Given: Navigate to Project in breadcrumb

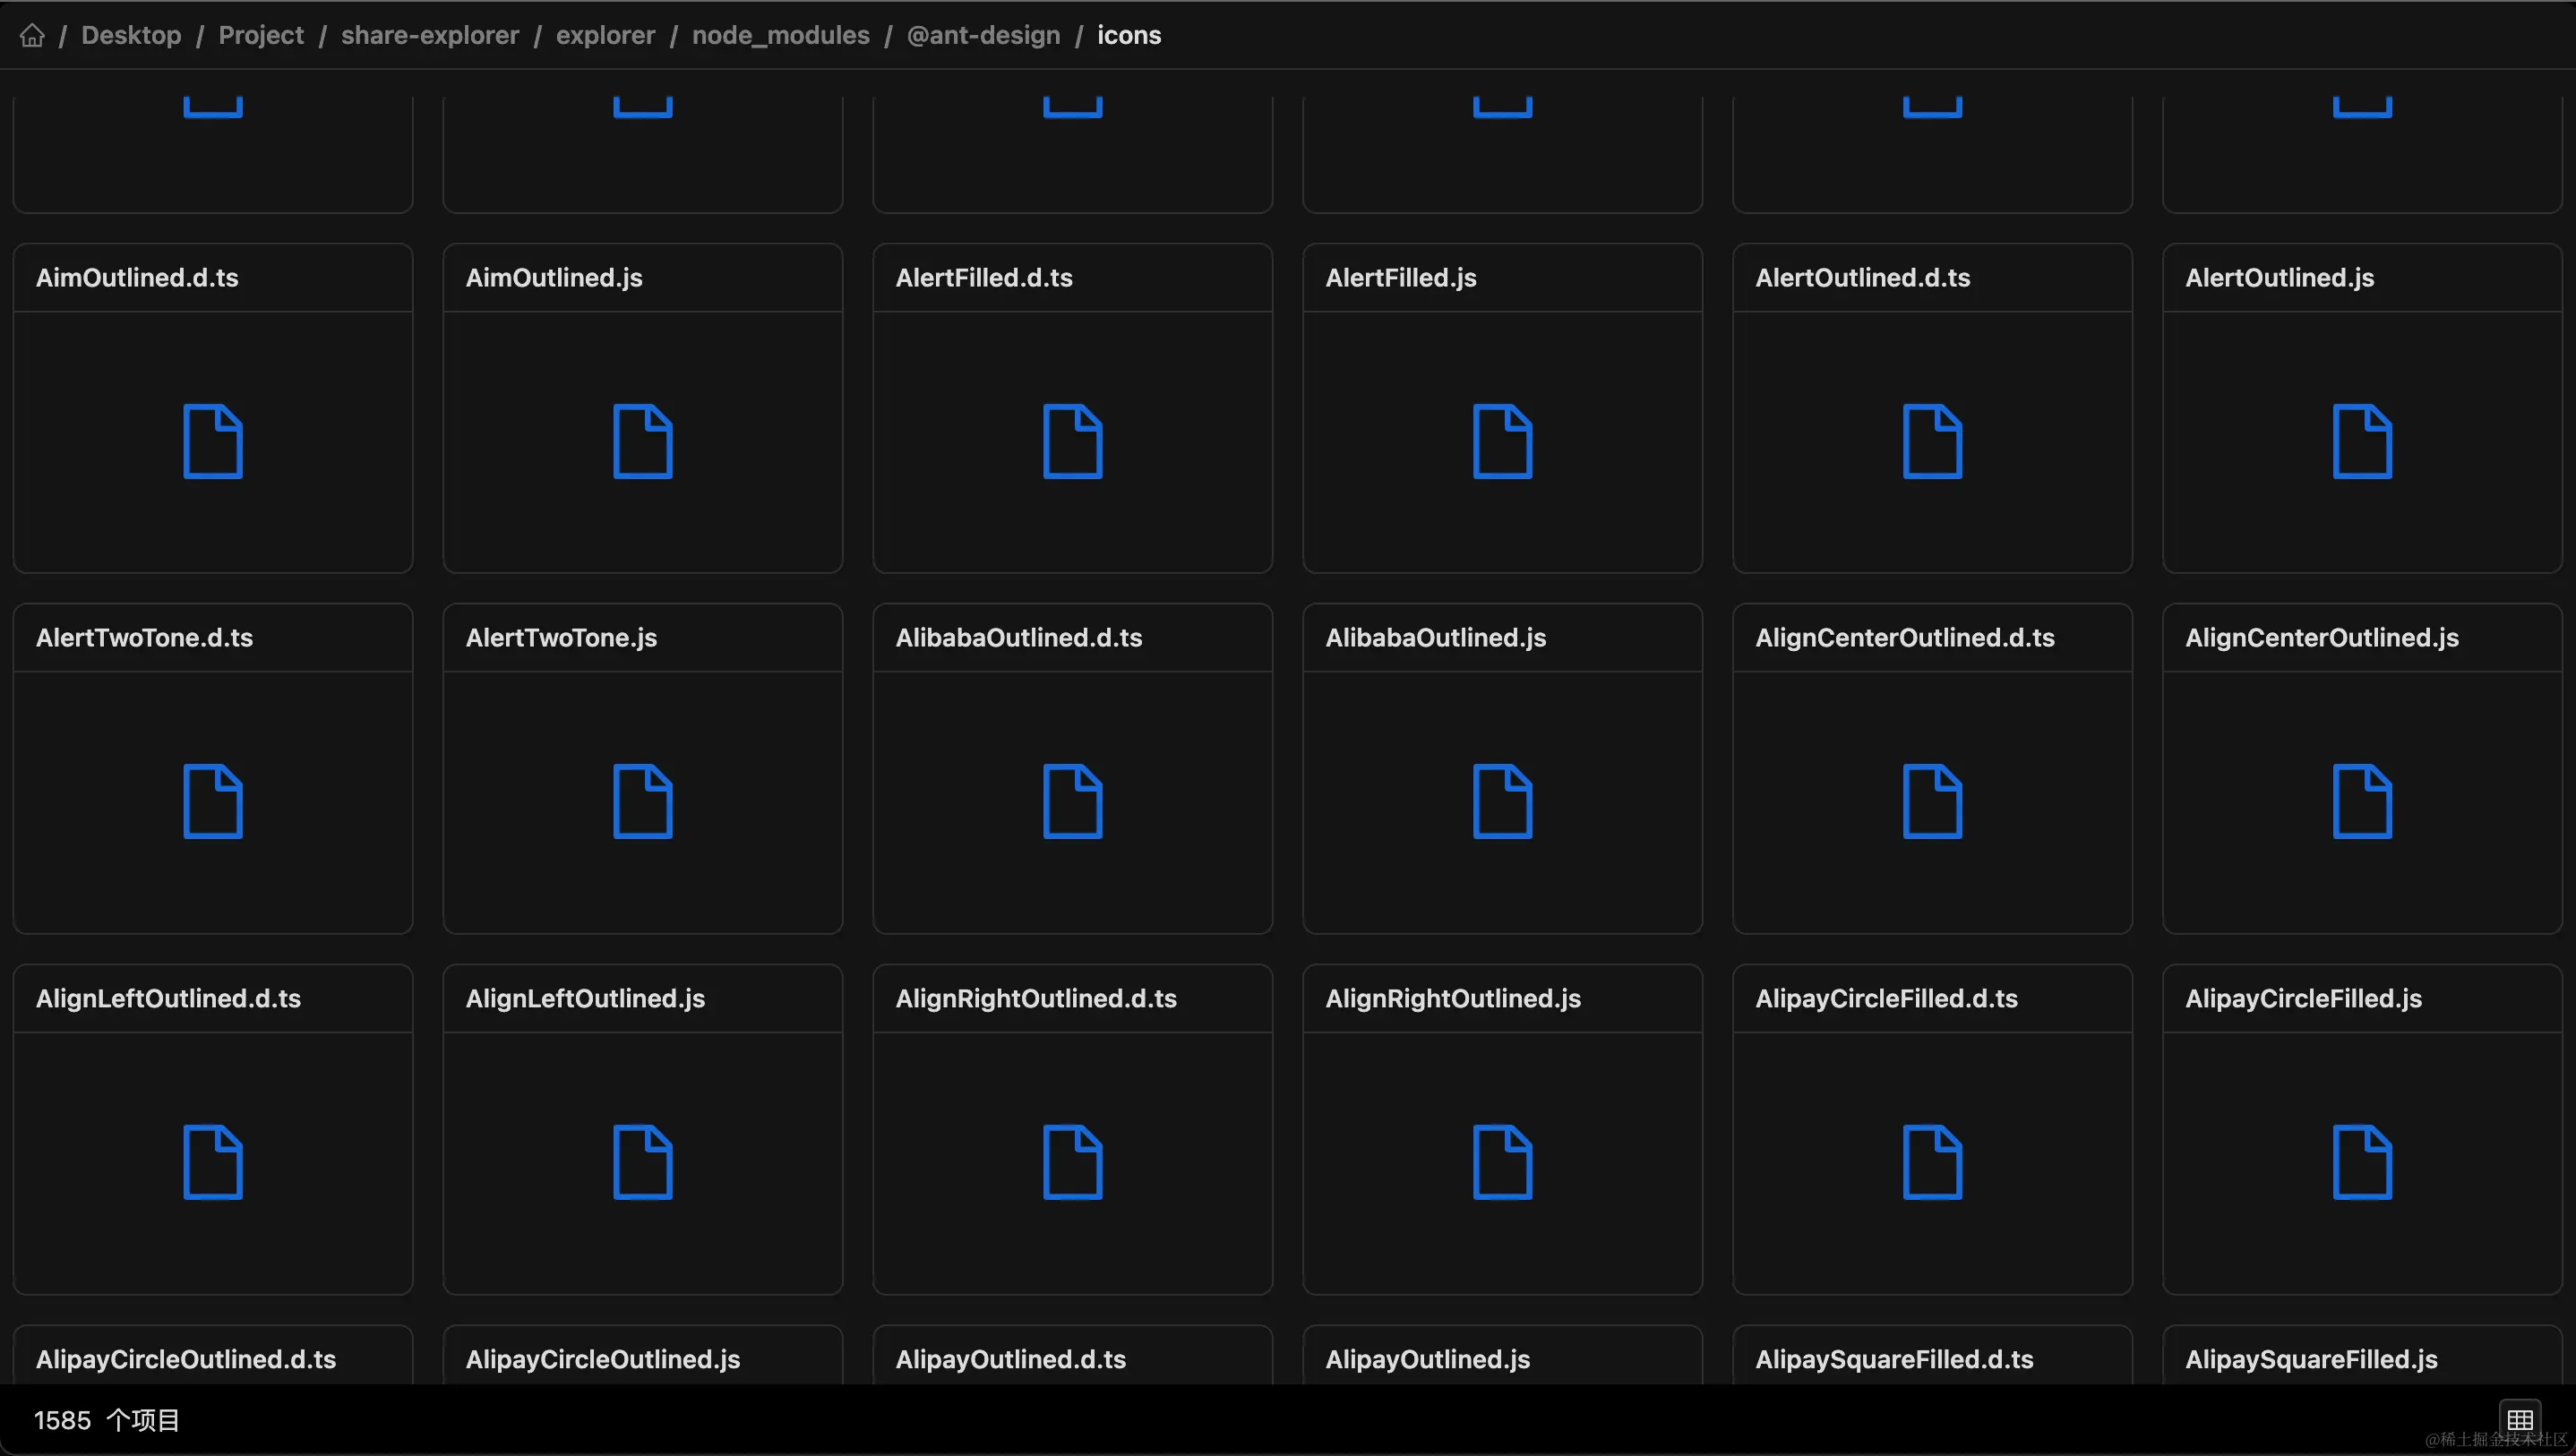Looking at the screenshot, I should click(x=261, y=35).
